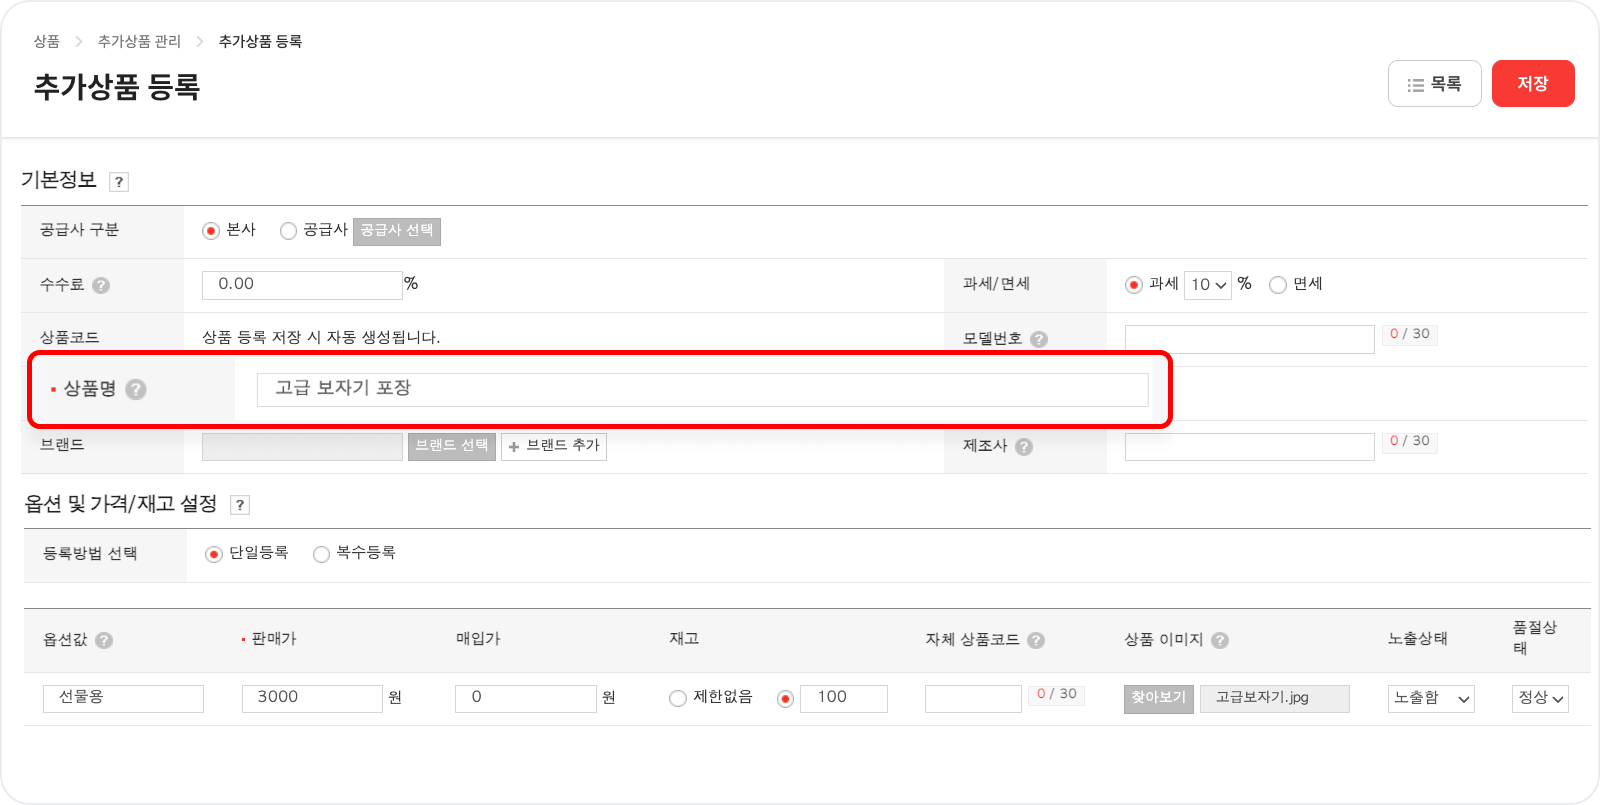The height and width of the screenshot is (805, 1600).
Task: Click the 고급보자기.jpg file name field
Action: (1275, 698)
